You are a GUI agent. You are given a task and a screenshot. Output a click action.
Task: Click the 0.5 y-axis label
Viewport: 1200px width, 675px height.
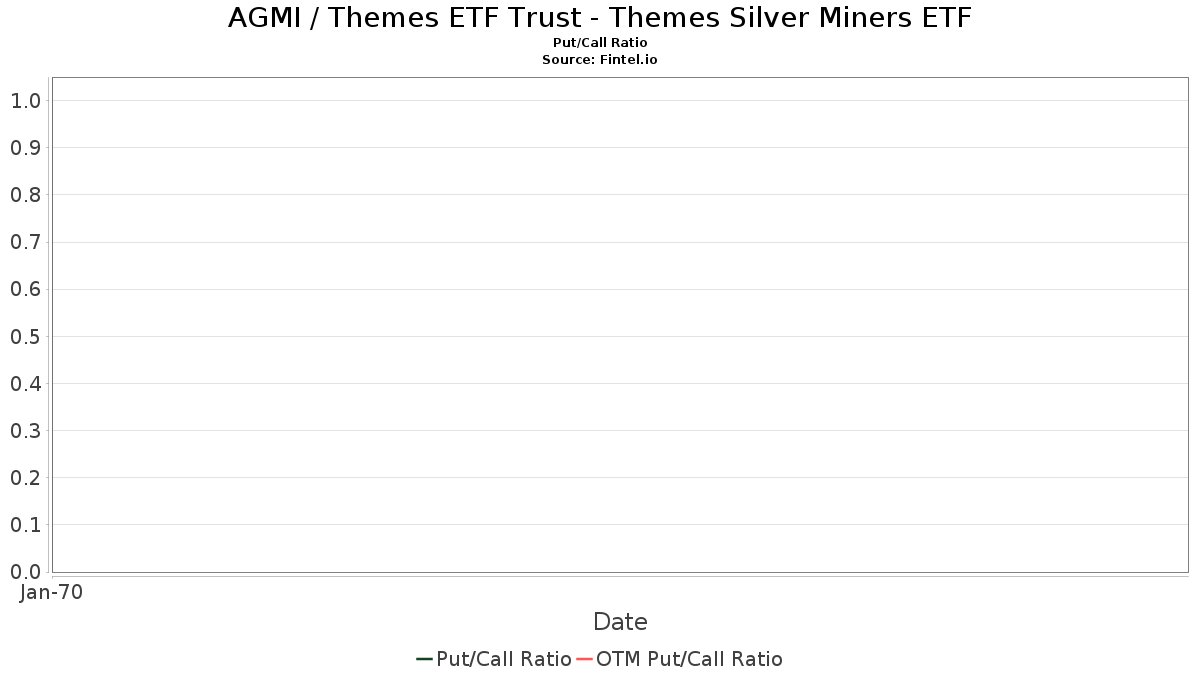point(25,336)
